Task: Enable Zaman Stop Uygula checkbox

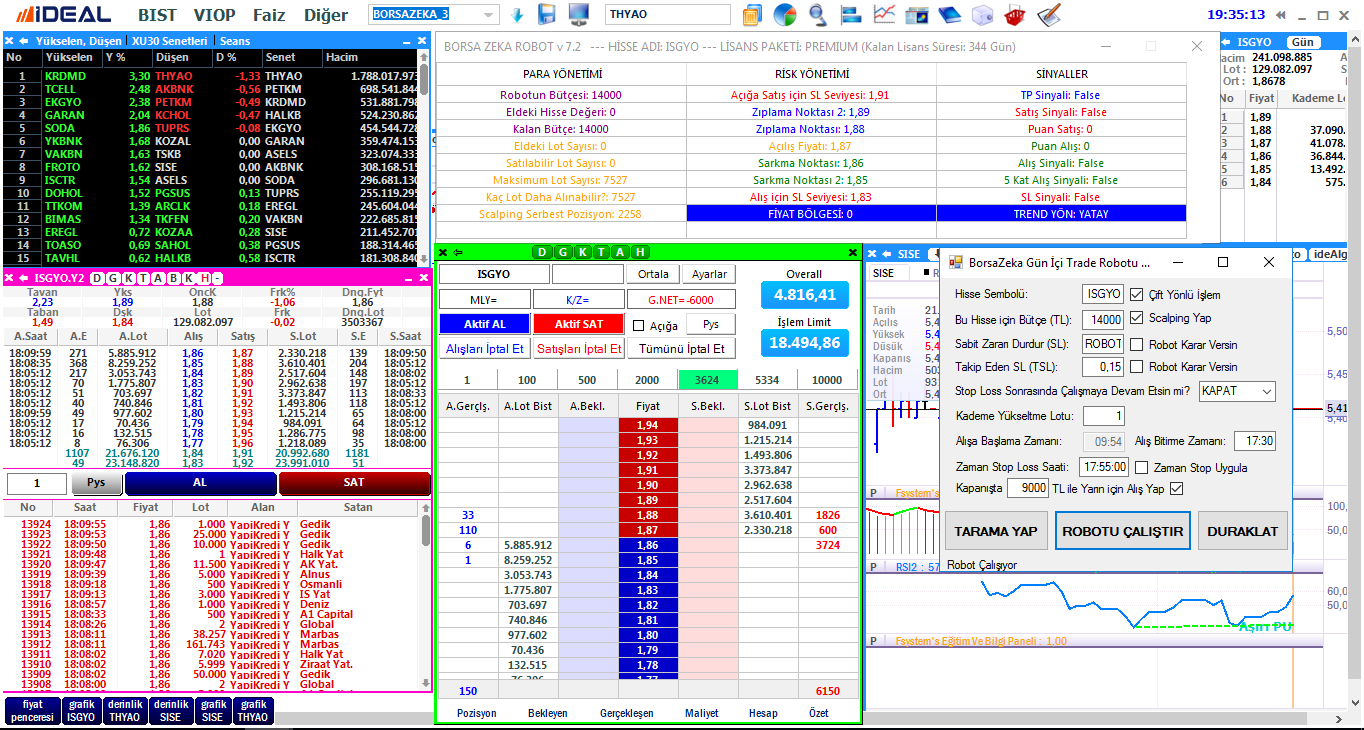Action: click(1141, 467)
